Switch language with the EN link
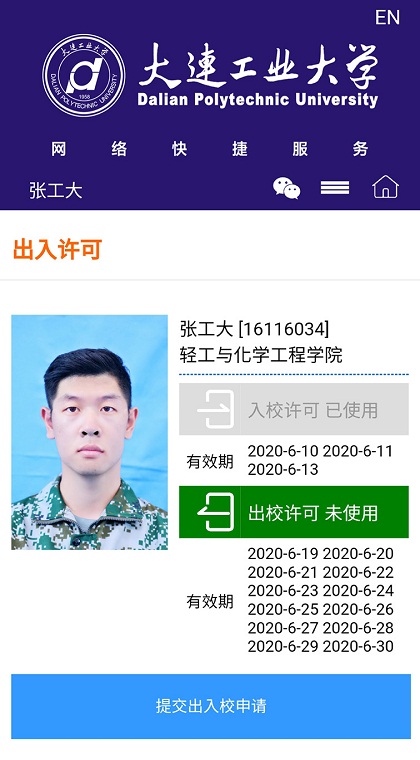 point(387,17)
